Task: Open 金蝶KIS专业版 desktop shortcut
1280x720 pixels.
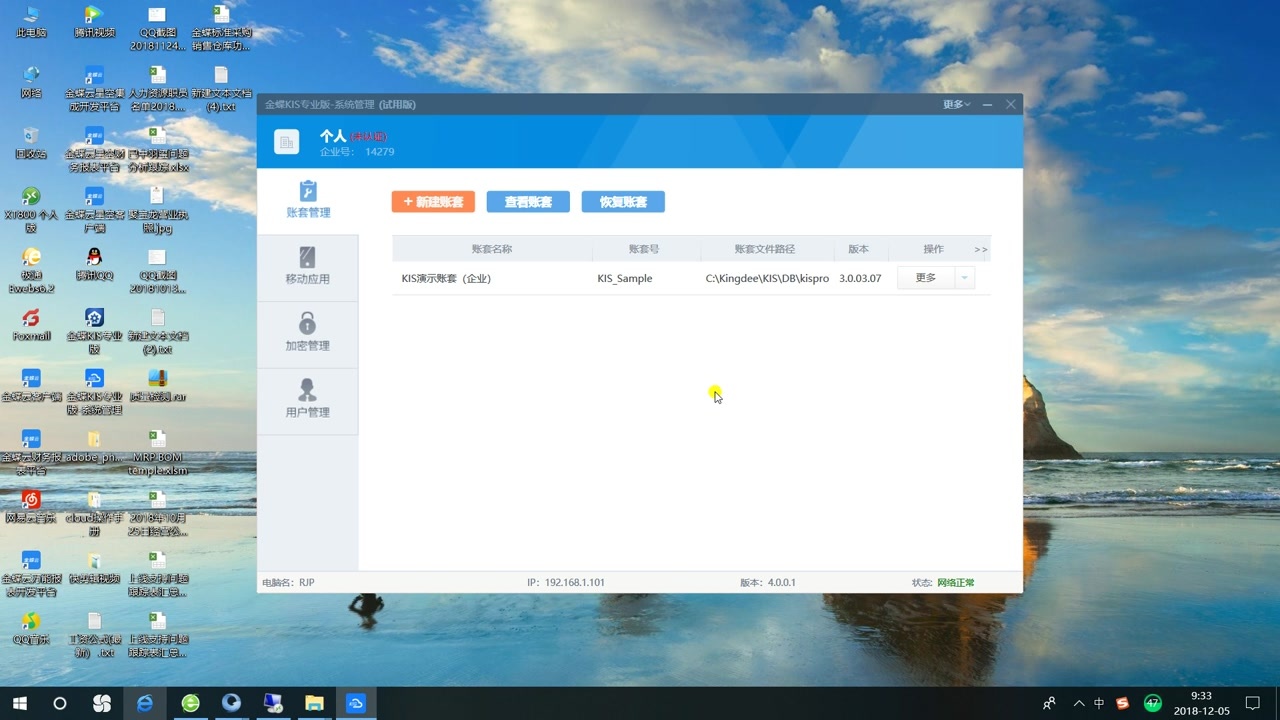Action: (94, 330)
